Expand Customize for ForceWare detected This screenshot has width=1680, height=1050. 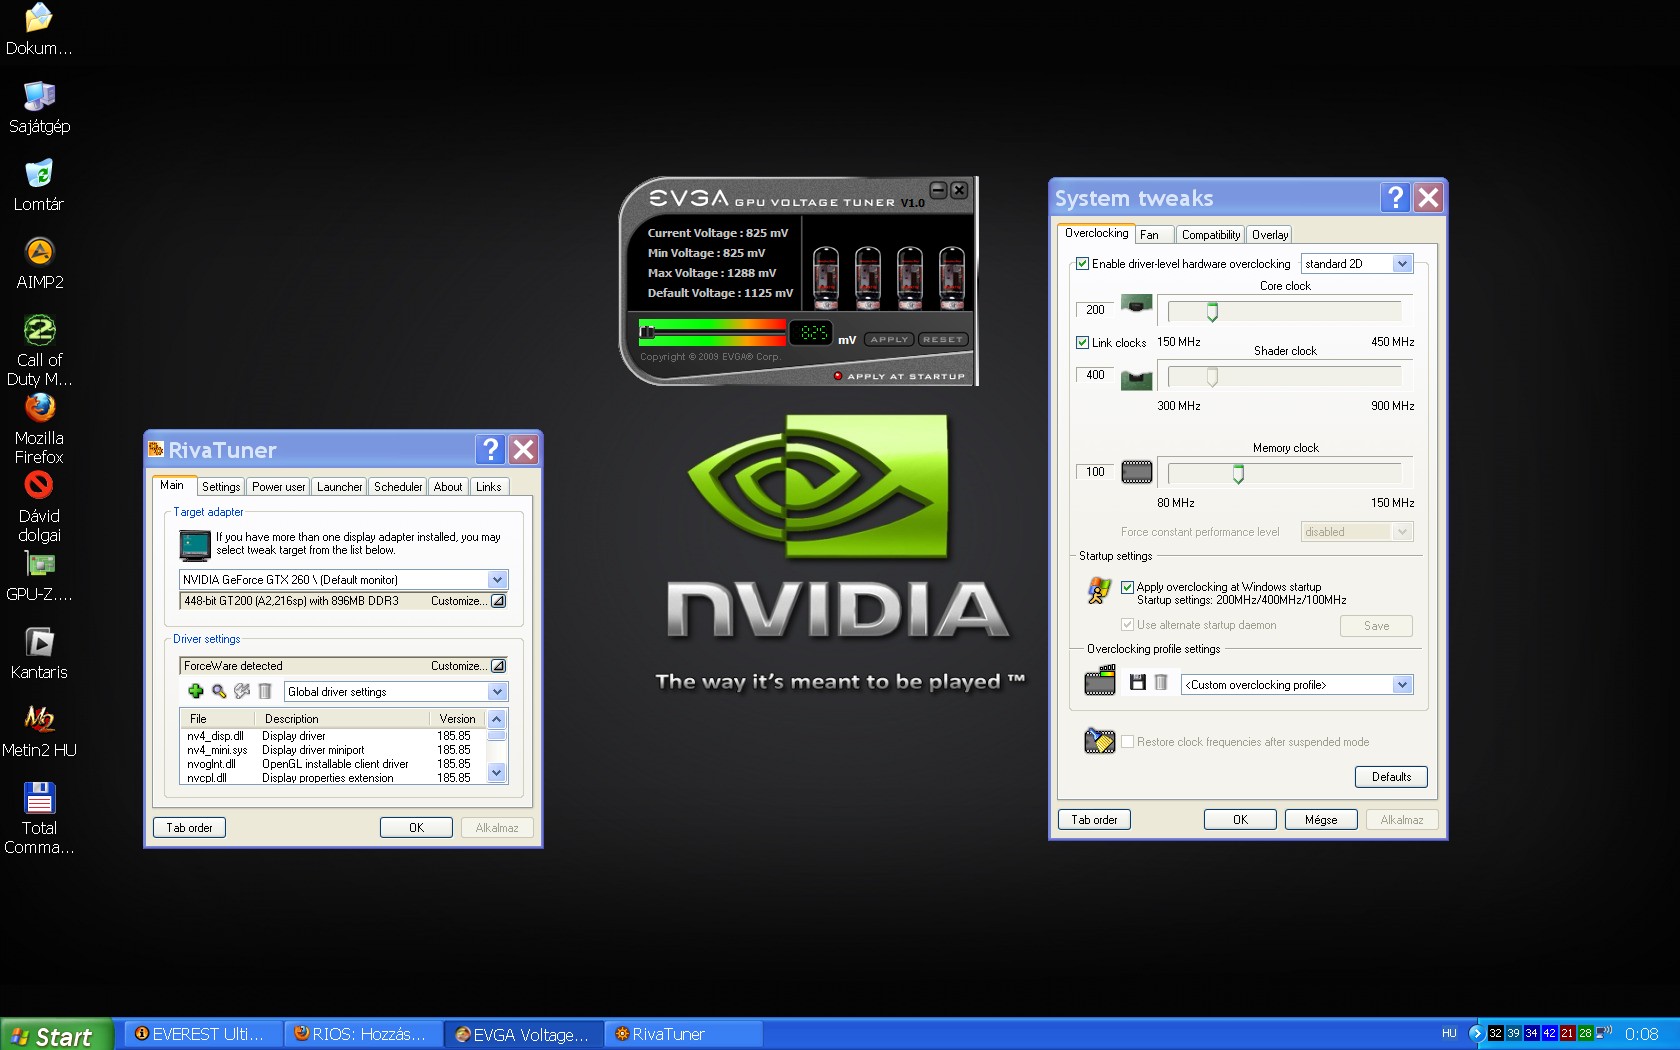click(x=498, y=666)
